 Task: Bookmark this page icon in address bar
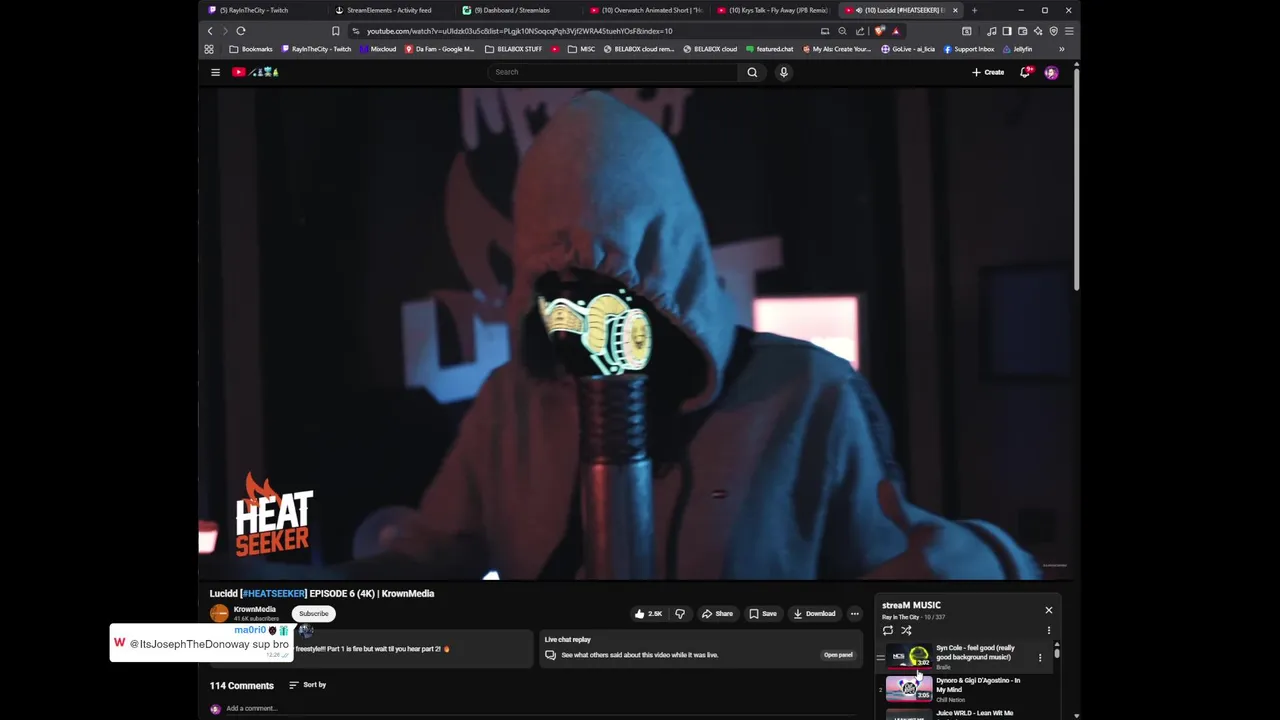coord(336,31)
